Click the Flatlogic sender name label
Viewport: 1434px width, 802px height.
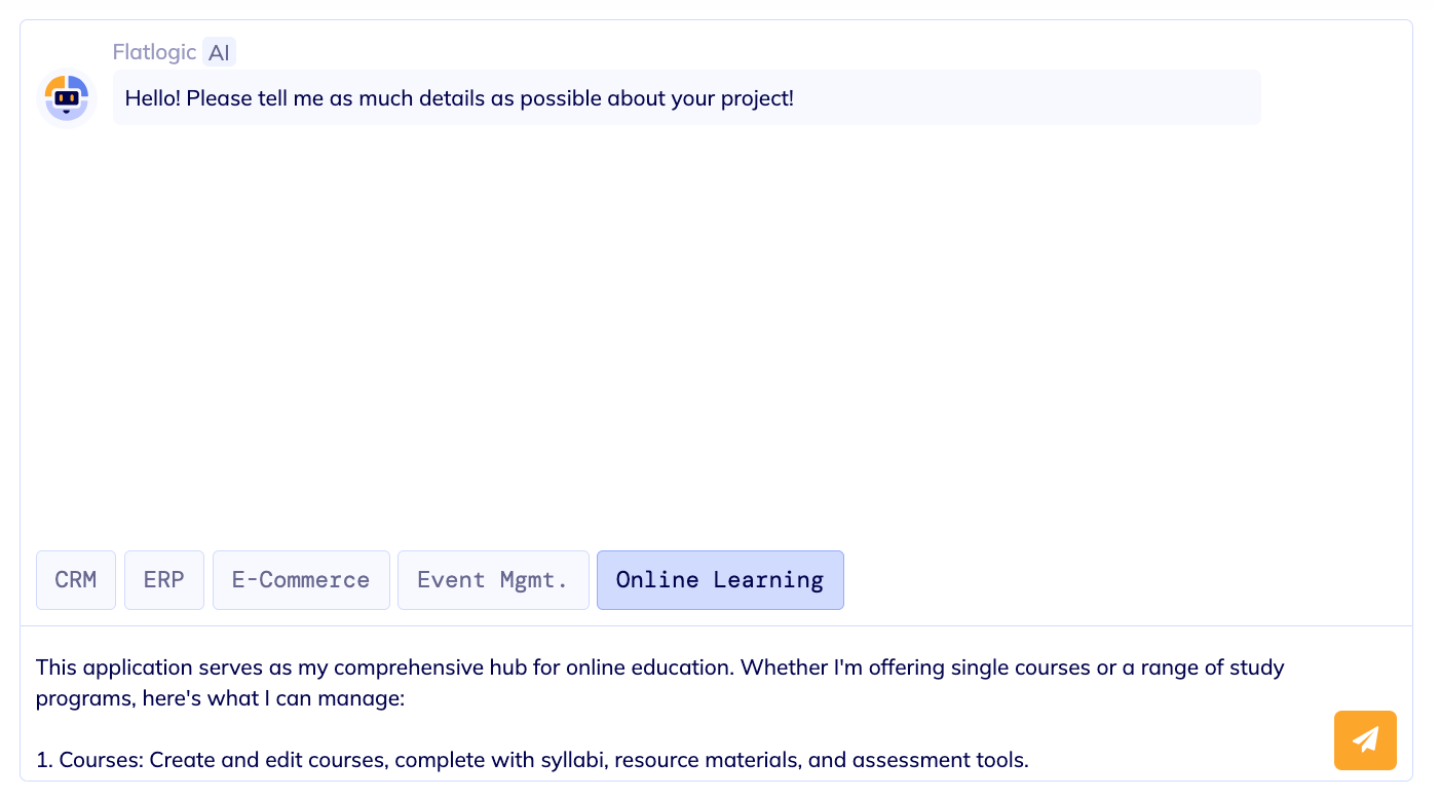pyautogui.click(x=154, y=52)
